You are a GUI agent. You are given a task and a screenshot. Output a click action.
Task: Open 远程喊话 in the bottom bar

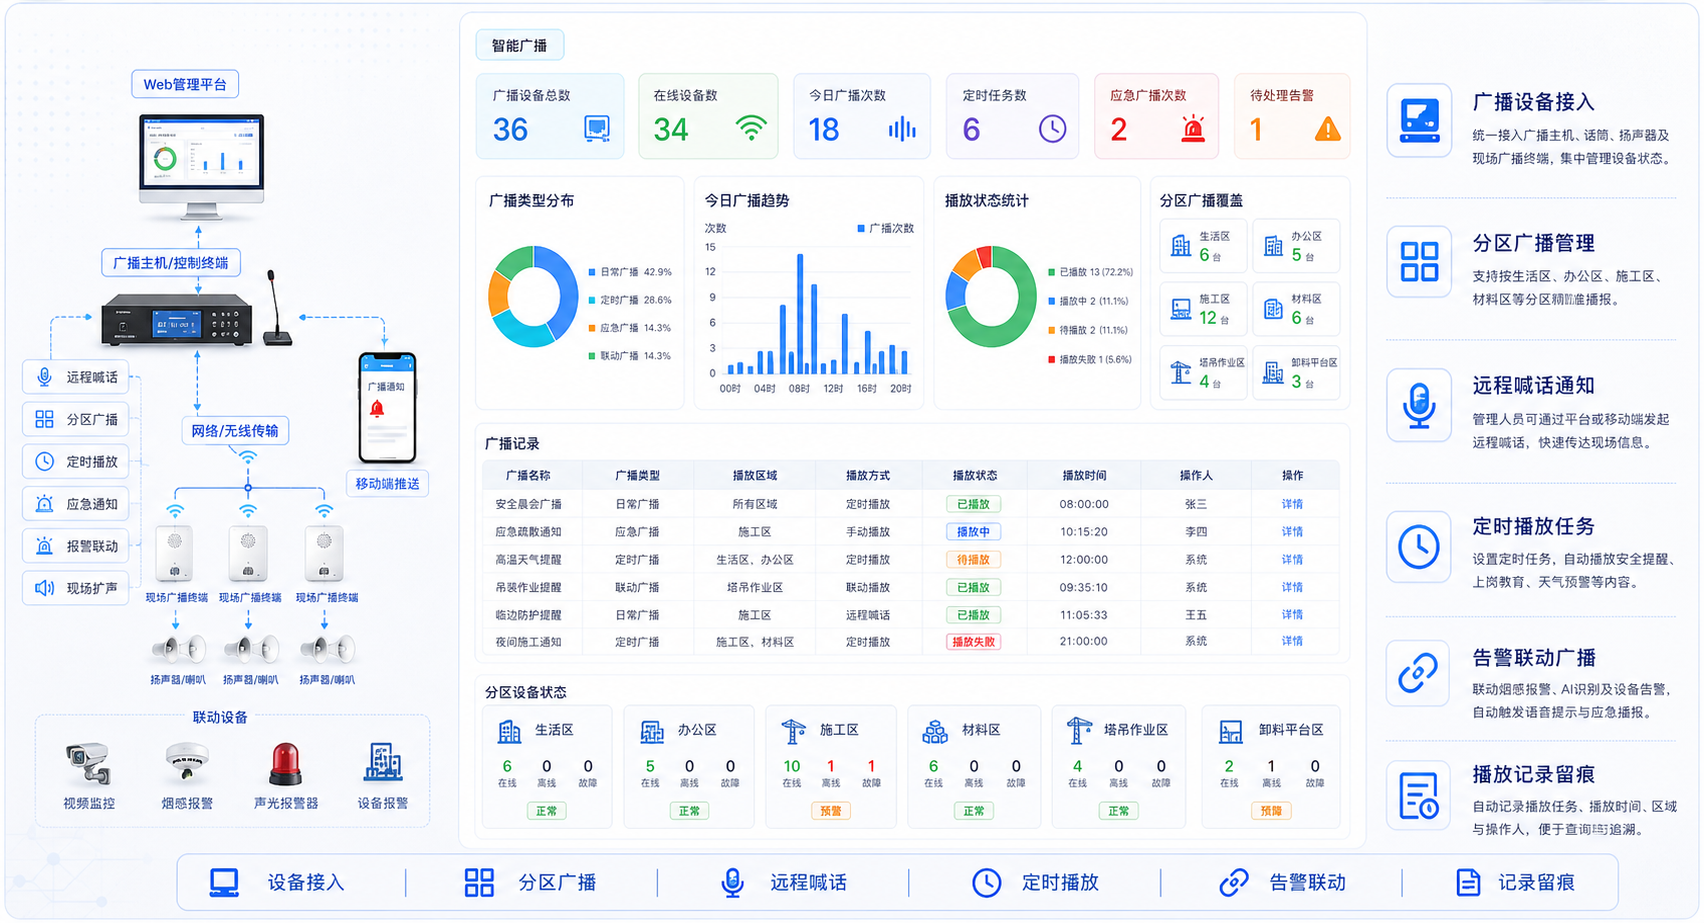[783, 883]
